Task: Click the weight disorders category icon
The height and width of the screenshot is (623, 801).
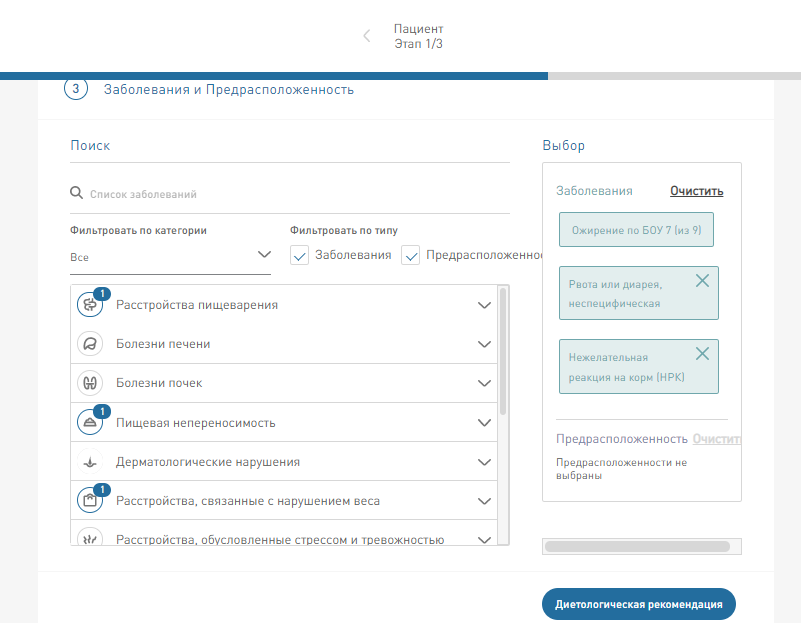Action: tap(90, 500)
